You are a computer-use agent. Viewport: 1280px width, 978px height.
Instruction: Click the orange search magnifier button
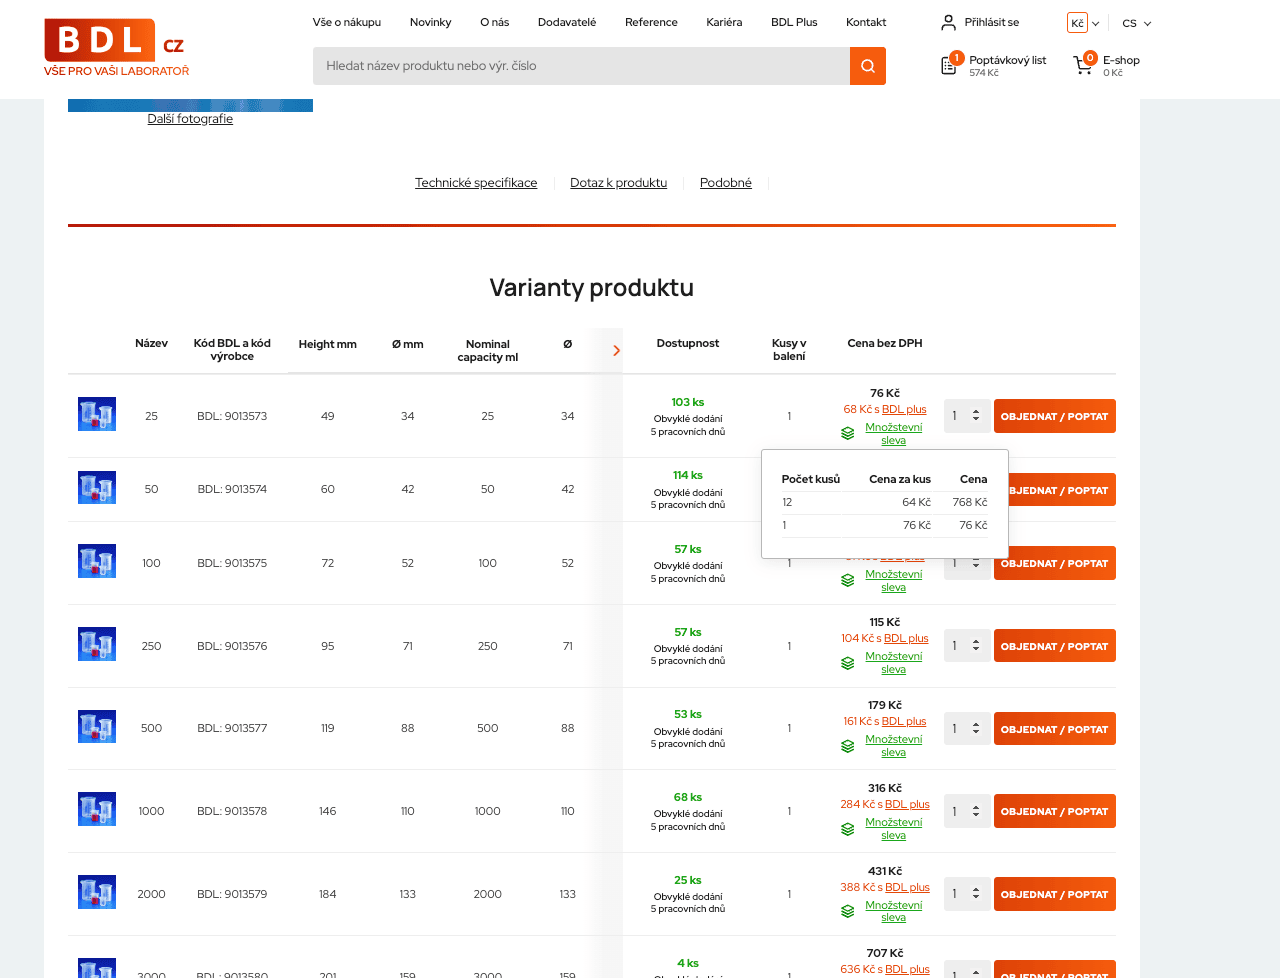(x=868, y=66)
